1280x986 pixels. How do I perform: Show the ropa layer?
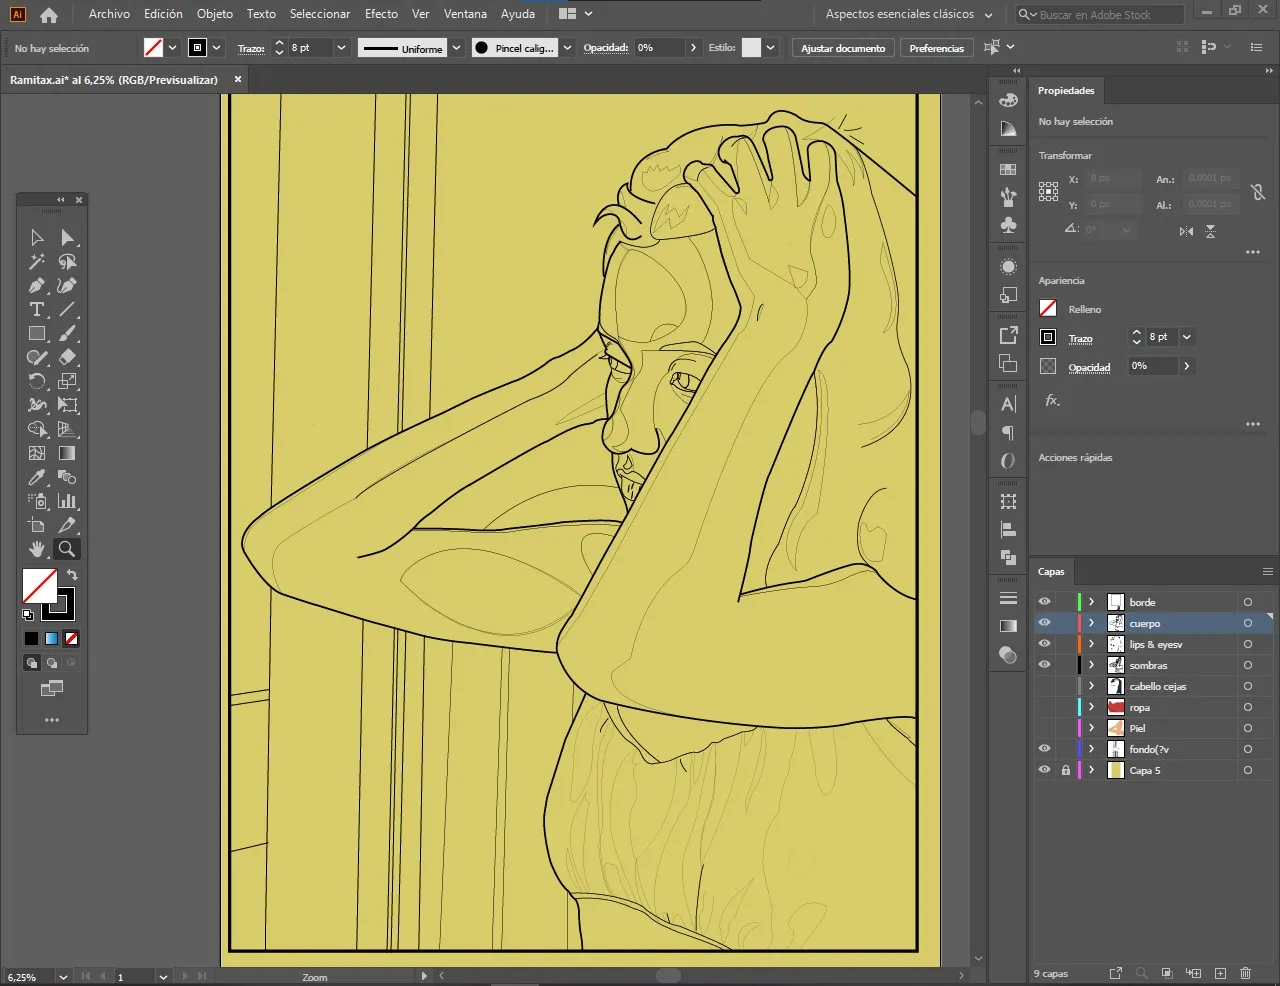click(1044, 707)
